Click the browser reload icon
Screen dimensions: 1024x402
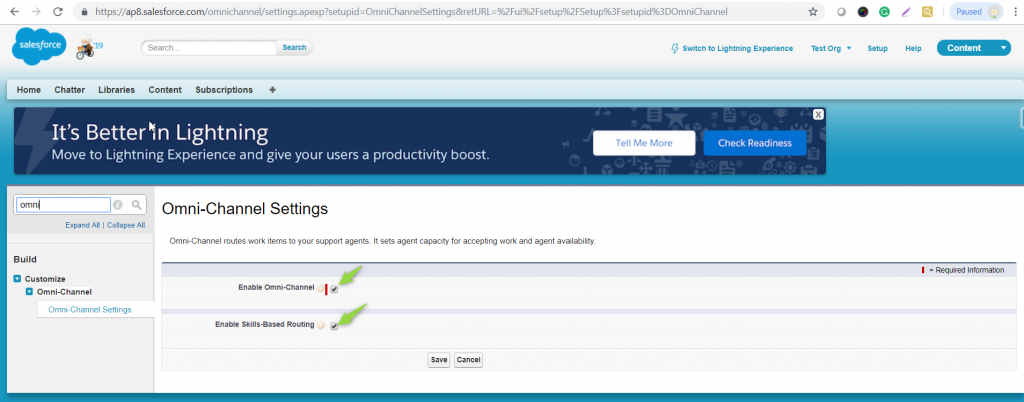(x=56, y=12)
